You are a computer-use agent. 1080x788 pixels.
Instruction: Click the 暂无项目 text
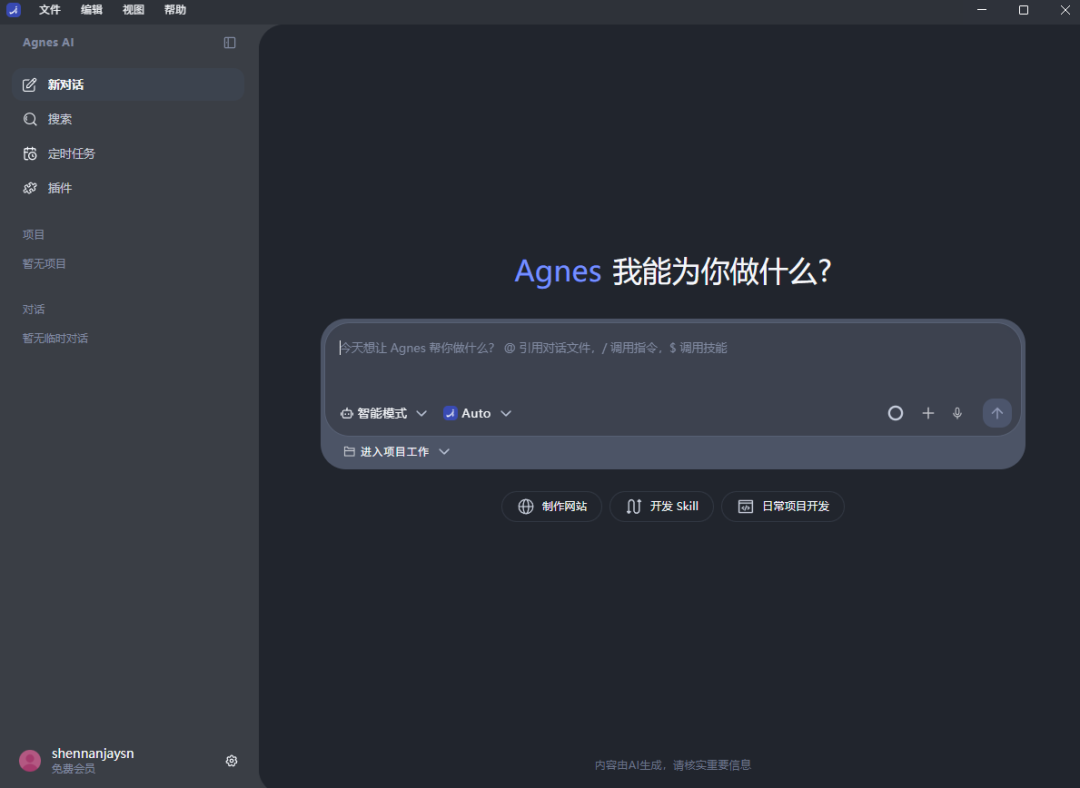click(x=44, y=264)
